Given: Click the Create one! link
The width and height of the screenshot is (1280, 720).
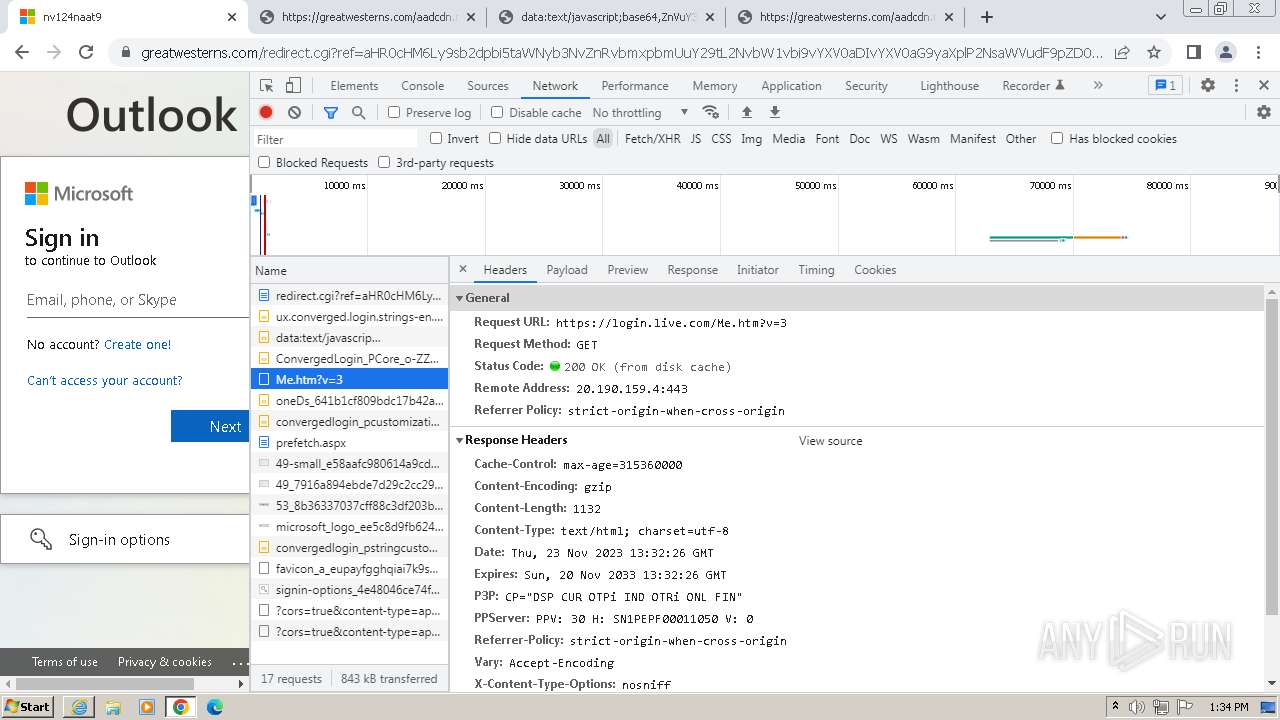Looking at the screenshot, I should [137, 344].
